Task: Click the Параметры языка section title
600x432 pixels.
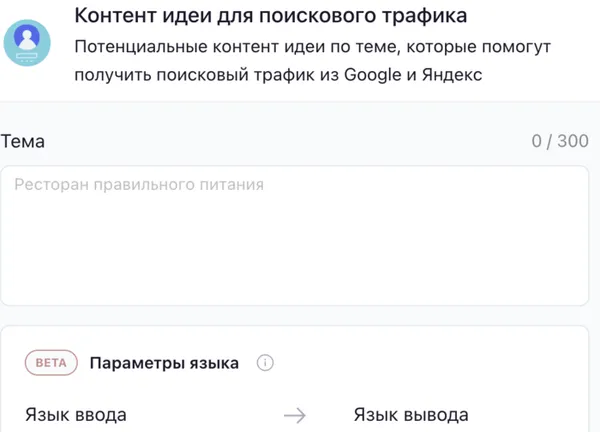Action: click(164, 363)
